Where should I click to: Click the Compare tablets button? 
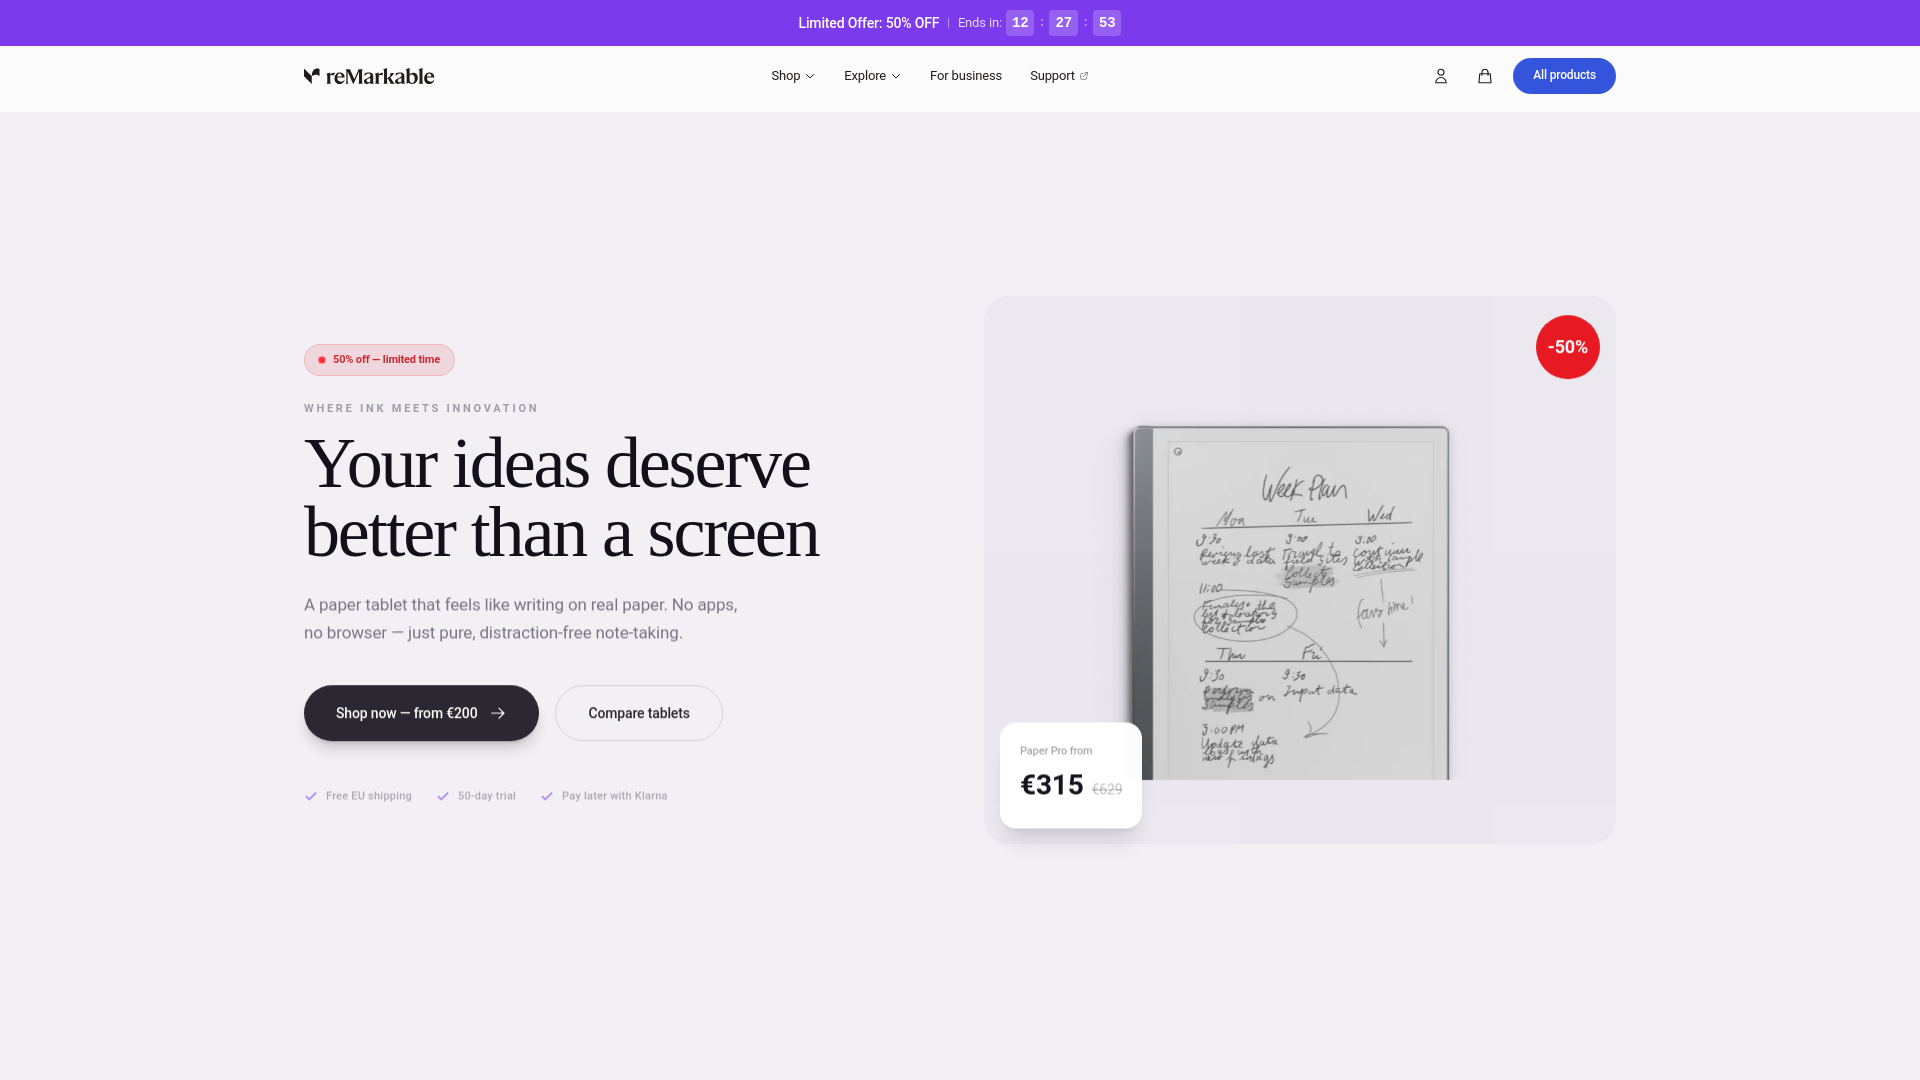[639, 713]
